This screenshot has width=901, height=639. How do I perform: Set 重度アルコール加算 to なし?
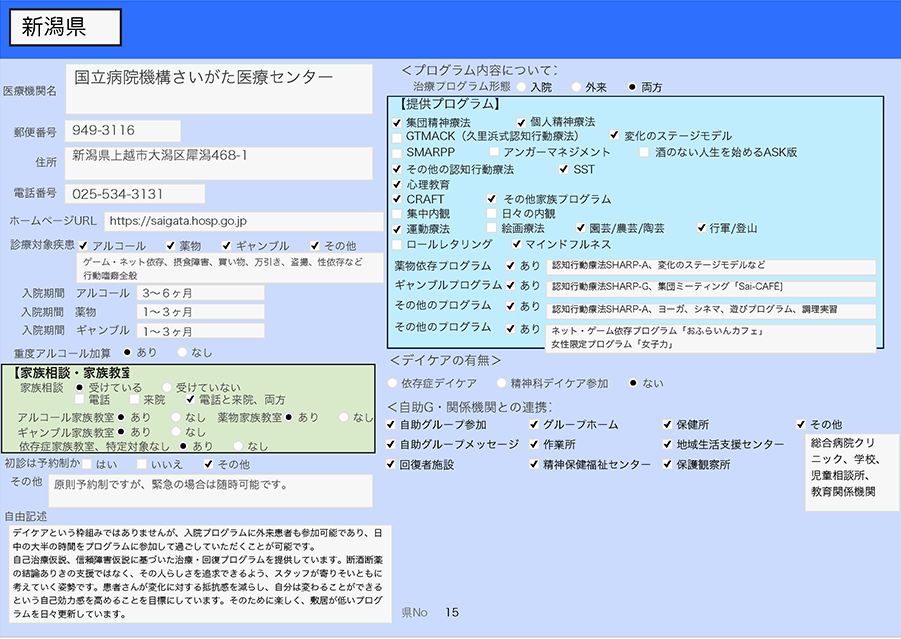[x=181, y=352]
